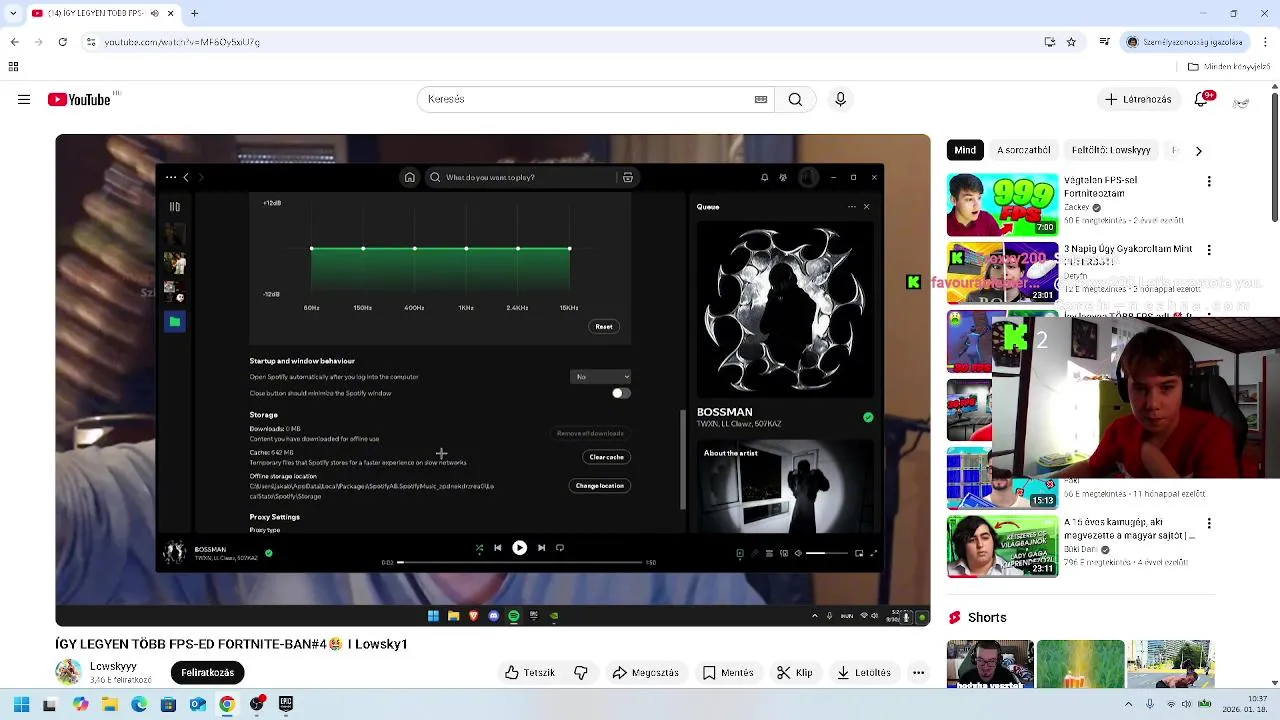Dislike the video with thumbs-down icon
This screenshot has height=720, width=1280.
coord(581,673)
